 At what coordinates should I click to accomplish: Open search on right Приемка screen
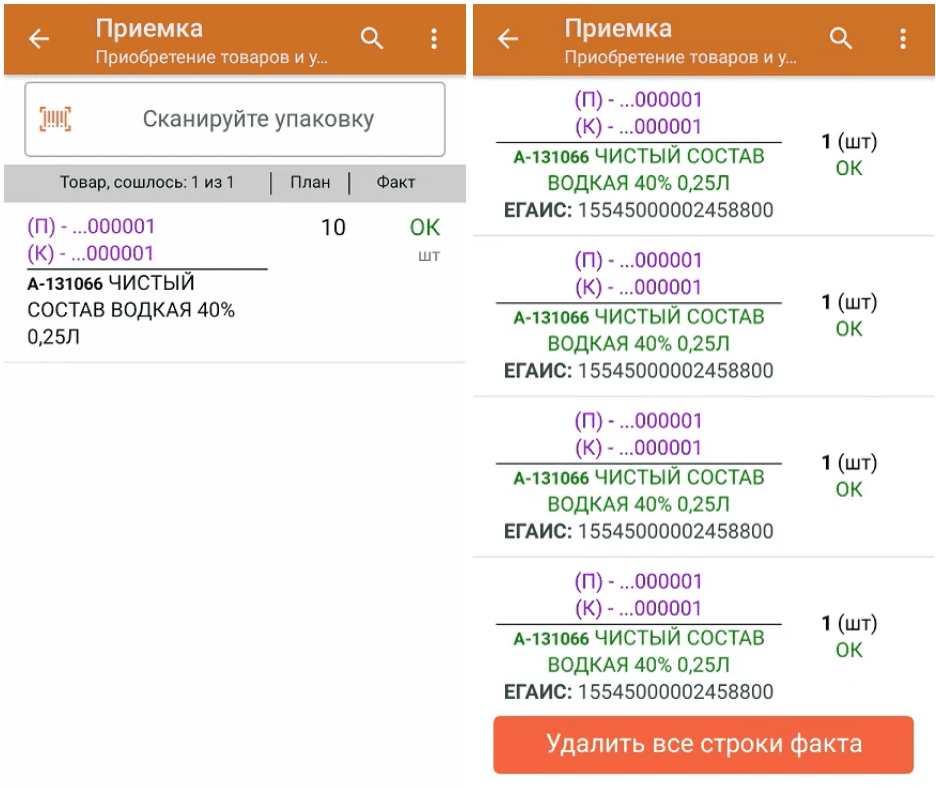tap(842, 39)
